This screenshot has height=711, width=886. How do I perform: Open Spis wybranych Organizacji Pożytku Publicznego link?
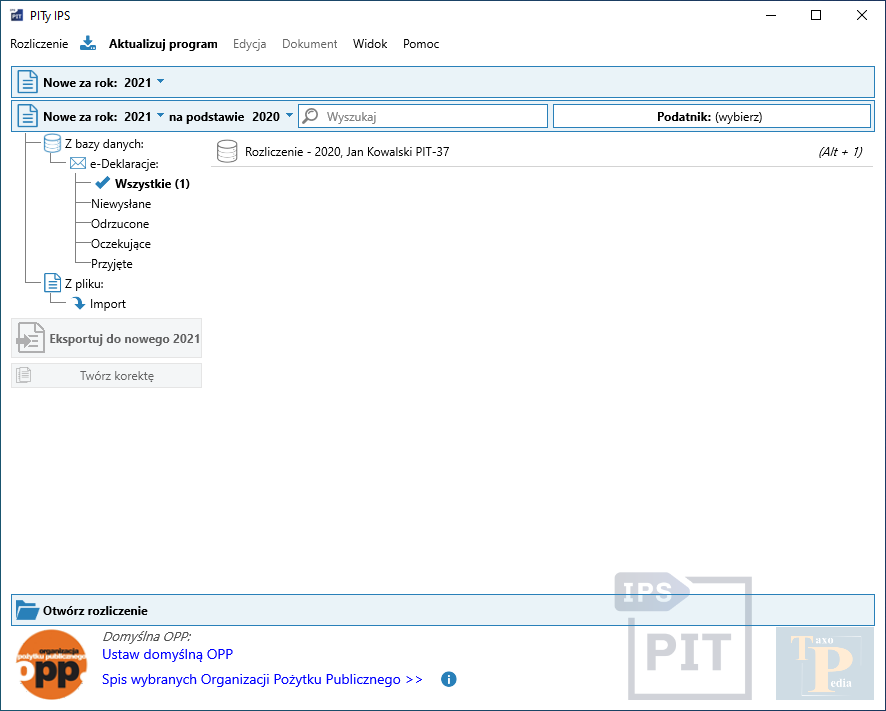(262, 680)
